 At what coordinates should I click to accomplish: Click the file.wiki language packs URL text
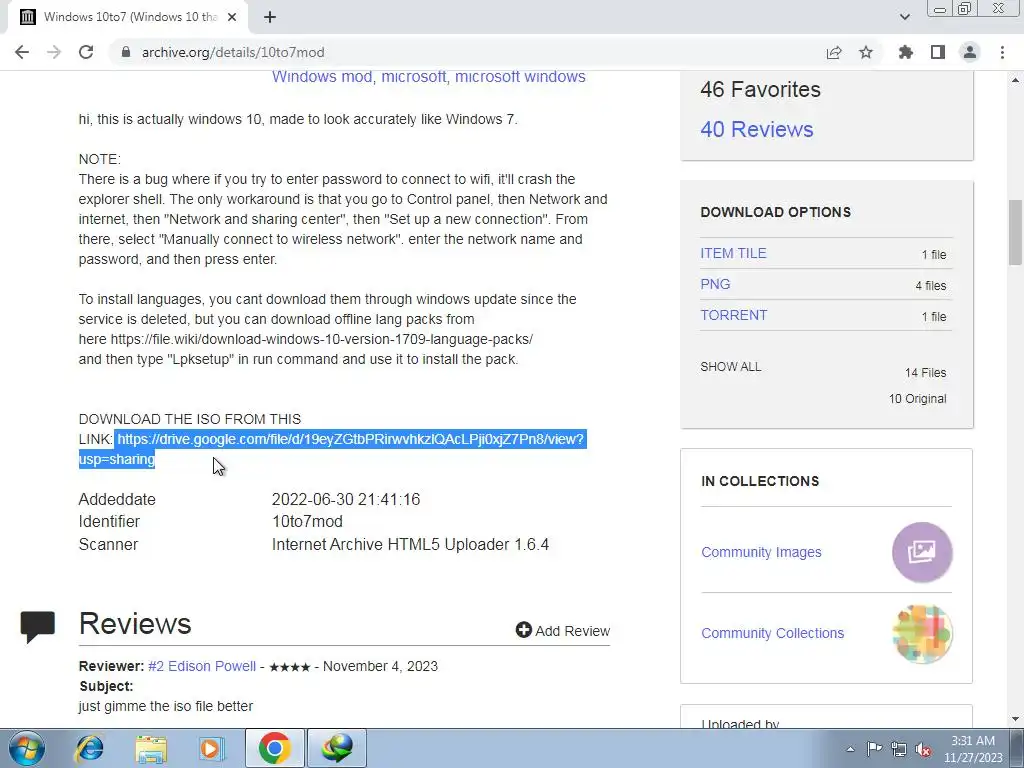click(x=321, y=340)
